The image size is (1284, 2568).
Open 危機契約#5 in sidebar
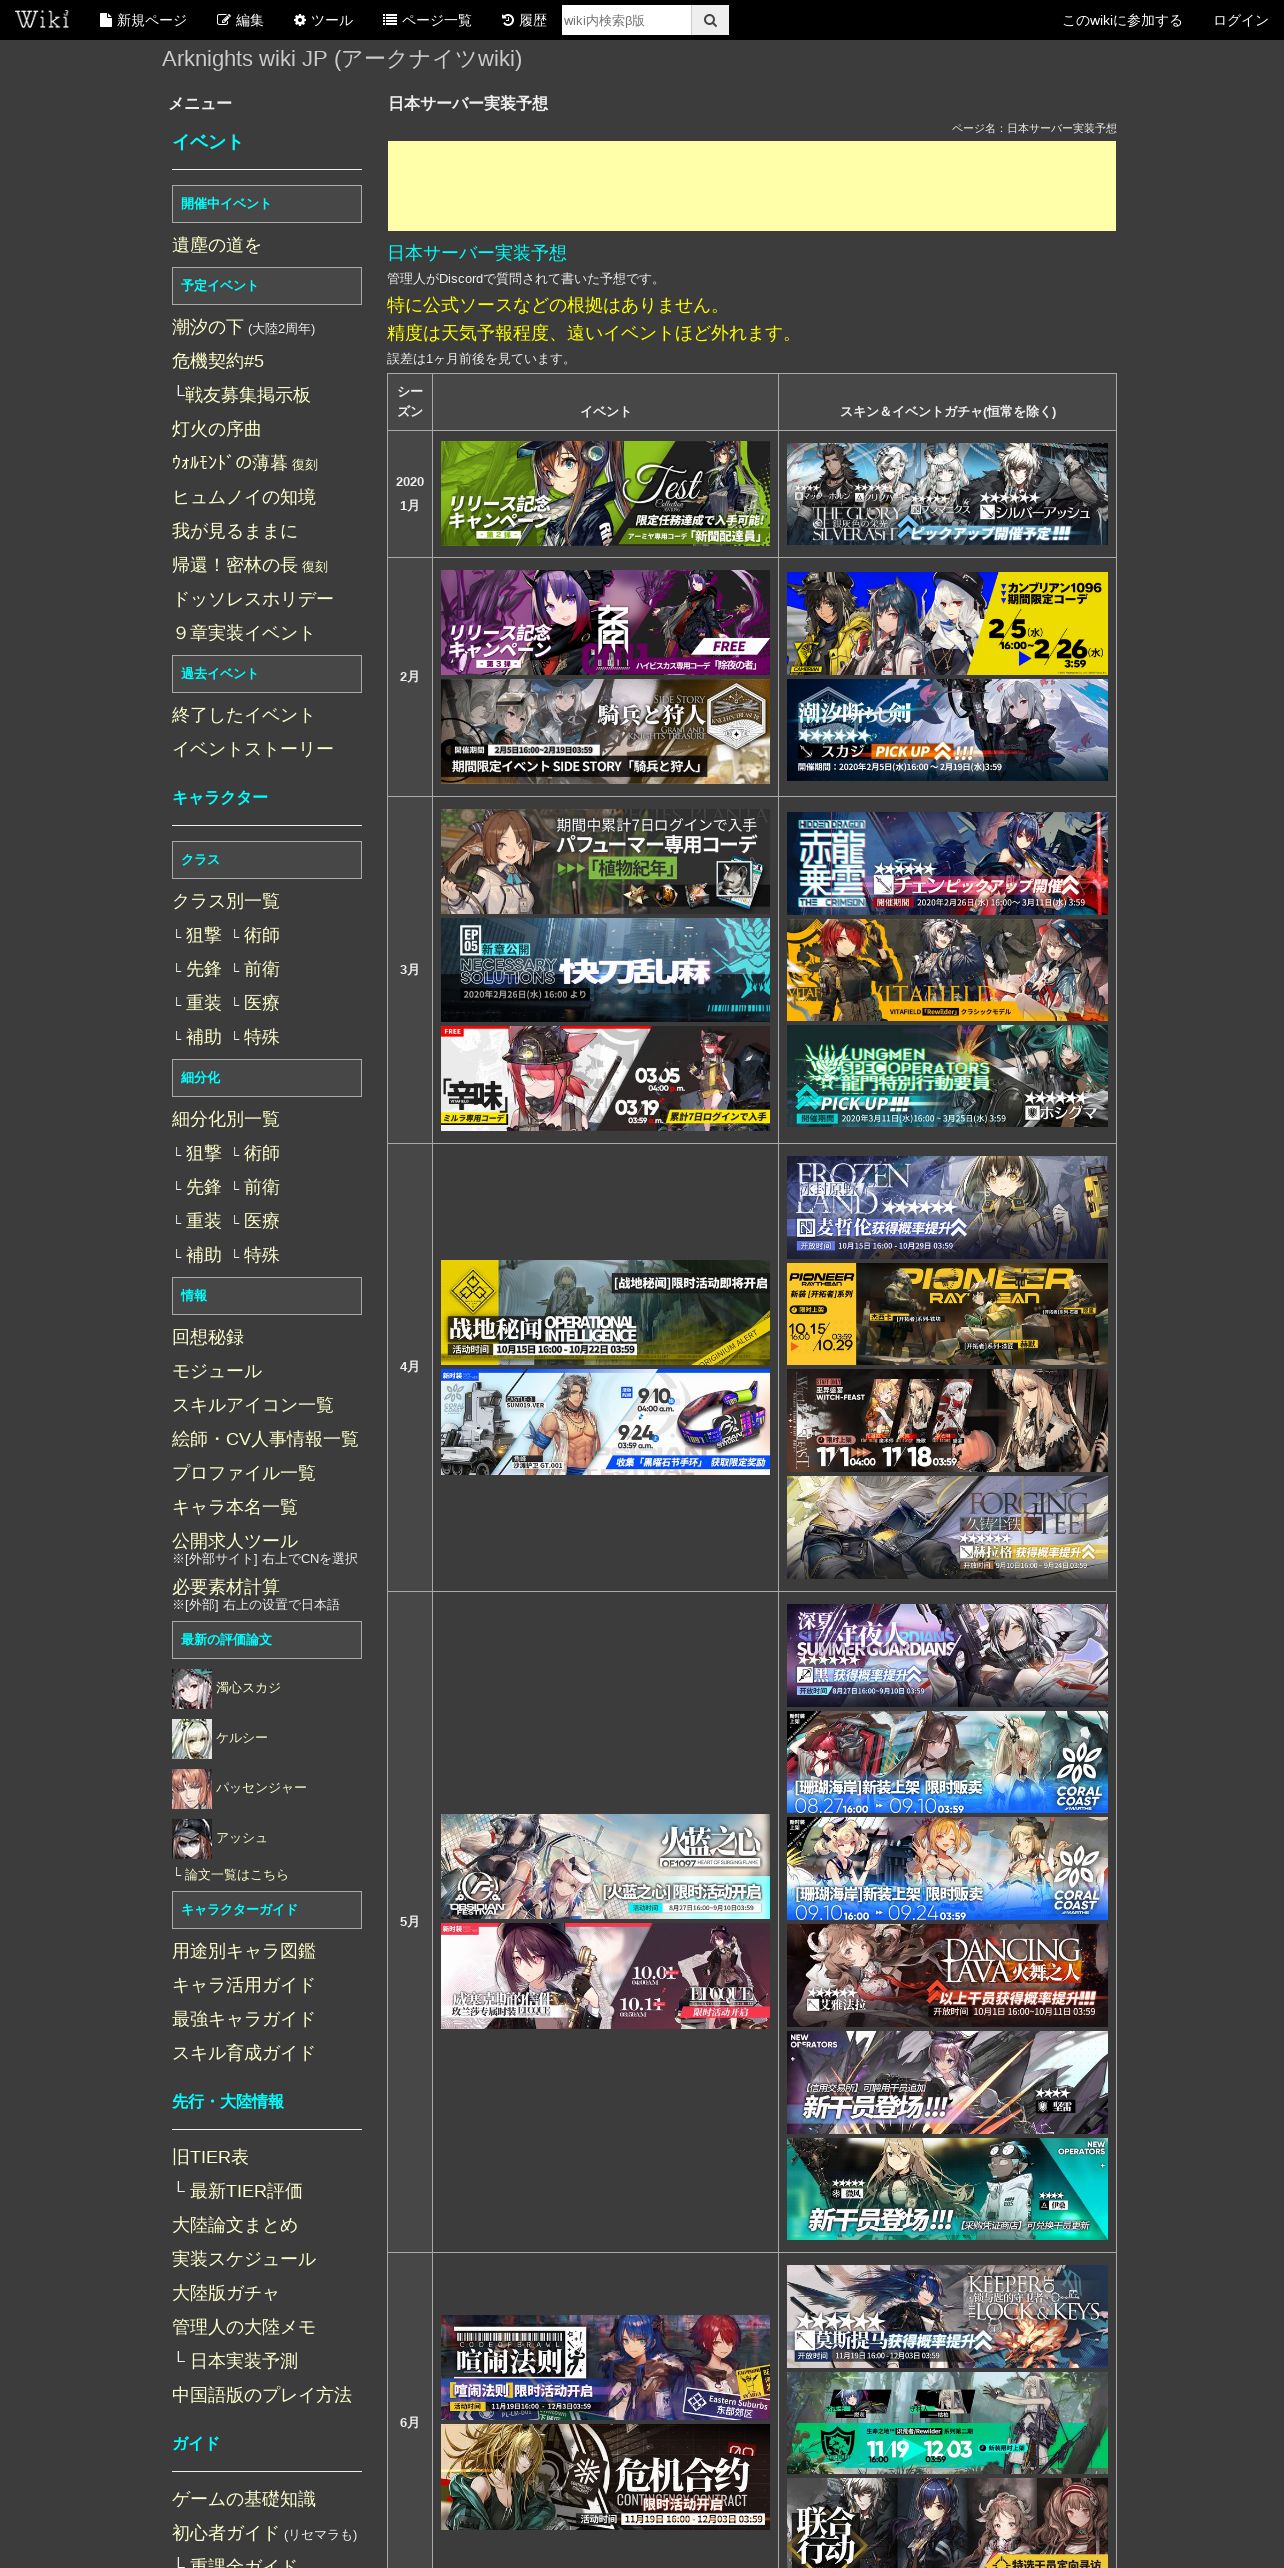(x=218, y=361)
